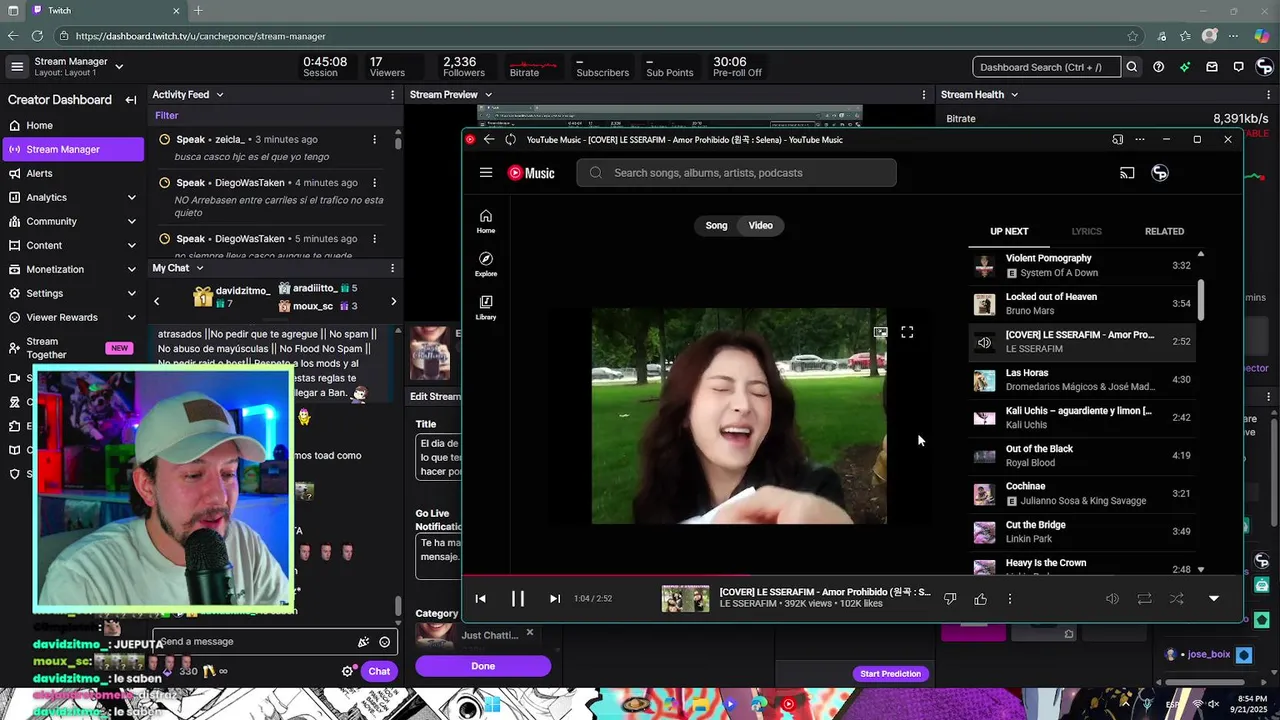Open options for DiegoWasTaken 4 minutes activity
Image resolution: width=1280 pixels, height=720 pixels.
coord(374,183)
